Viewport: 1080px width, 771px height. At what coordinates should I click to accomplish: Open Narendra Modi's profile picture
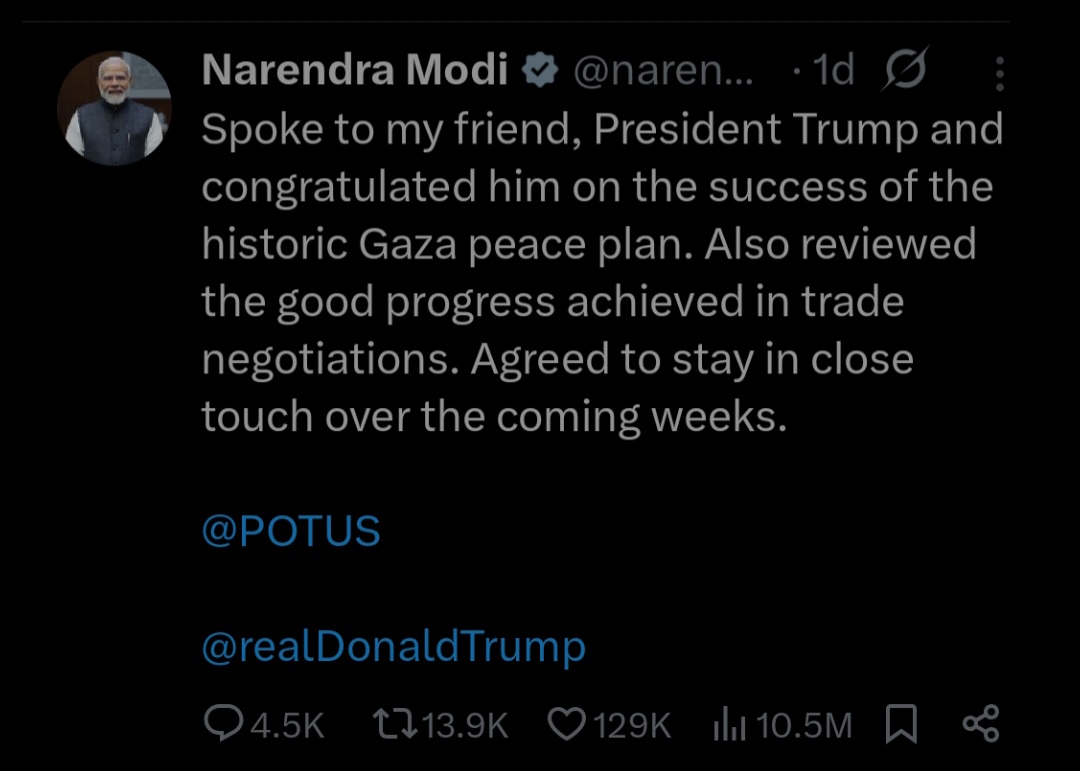tap(114, 108)
